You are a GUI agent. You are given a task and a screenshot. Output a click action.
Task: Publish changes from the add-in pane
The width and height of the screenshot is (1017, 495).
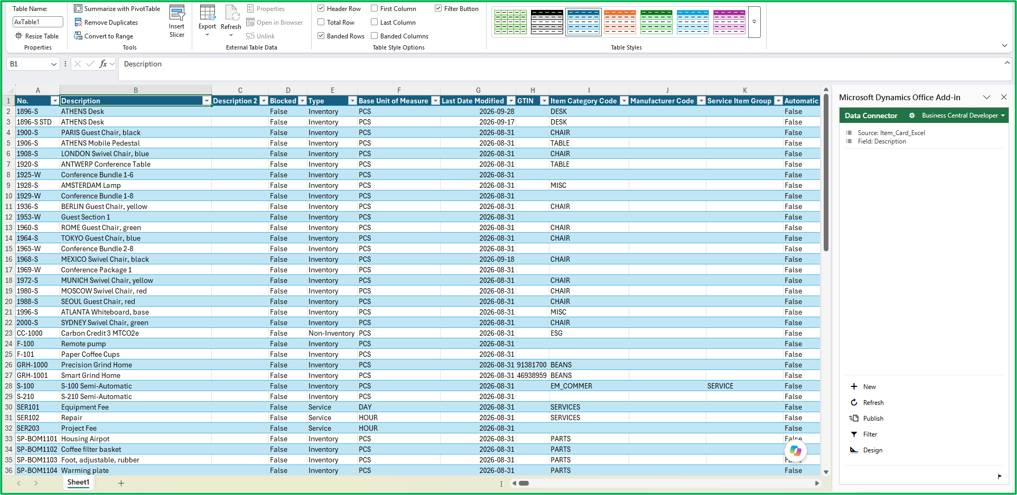pos(867,418)
